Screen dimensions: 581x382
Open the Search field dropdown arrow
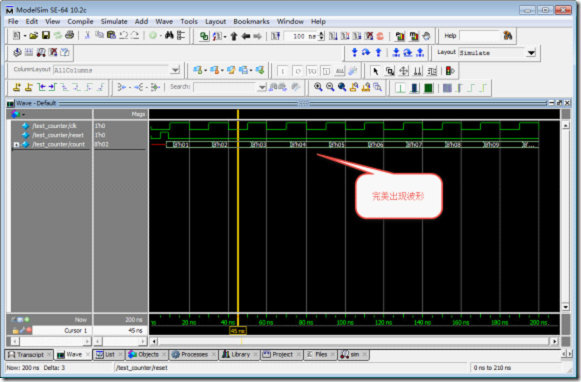tap(262, 87)
